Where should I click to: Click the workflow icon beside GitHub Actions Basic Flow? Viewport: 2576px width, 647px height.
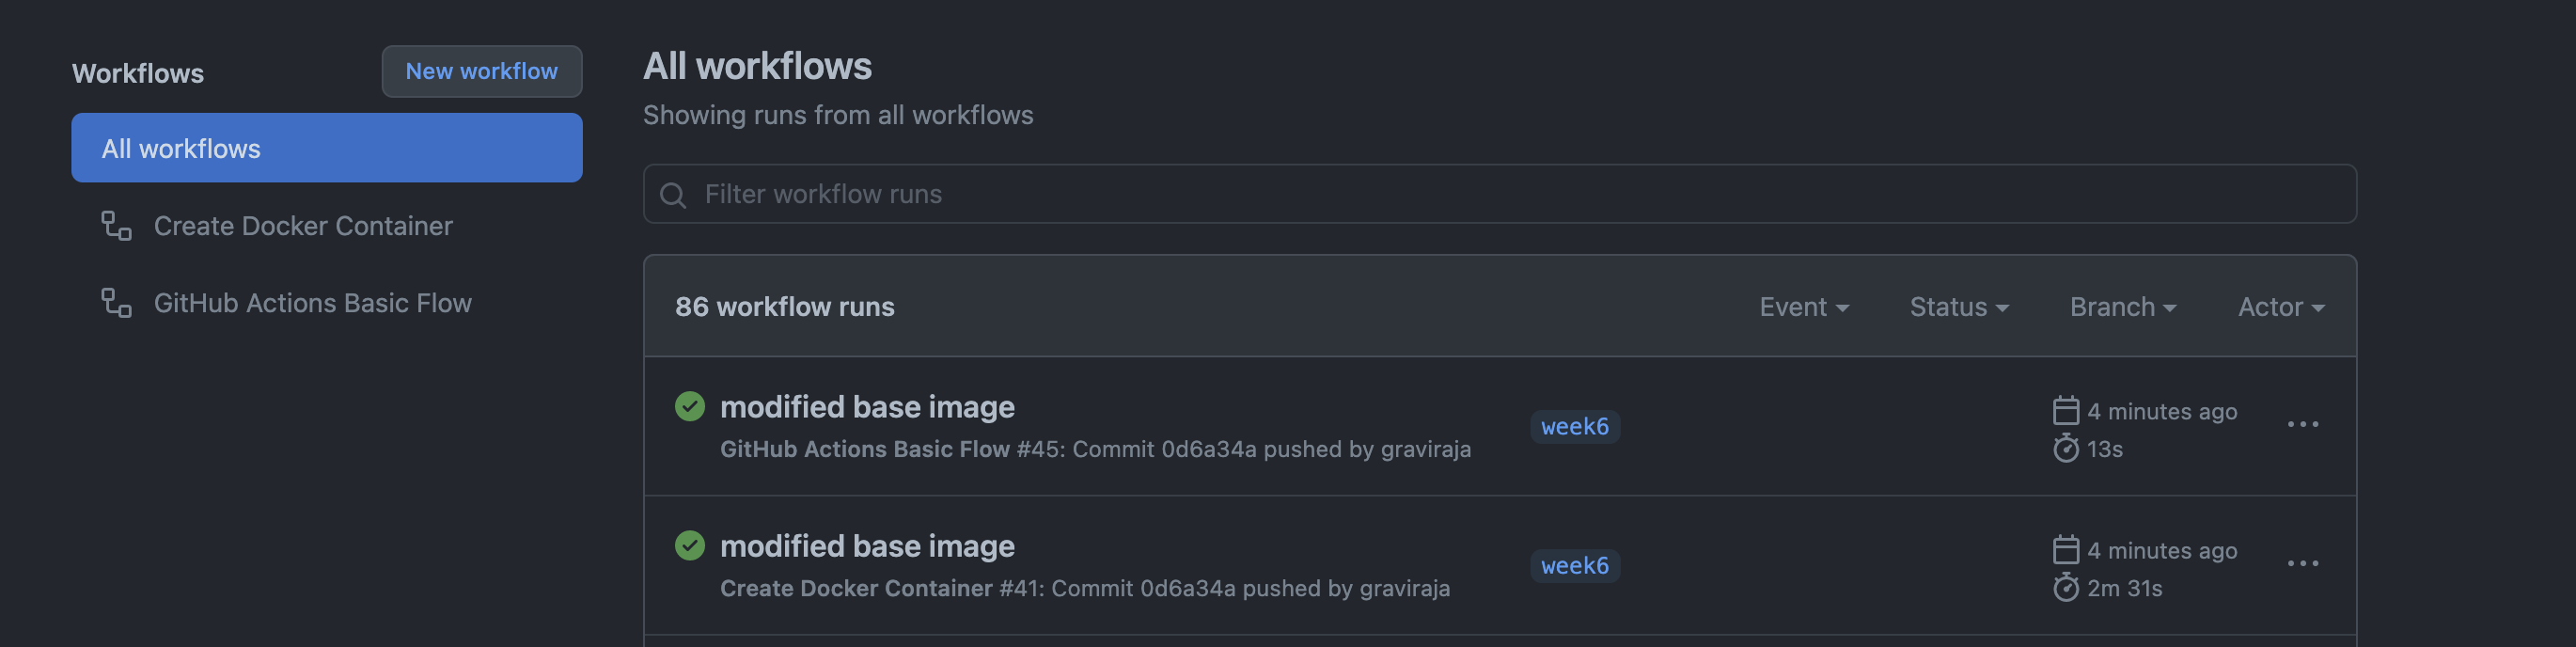tap(116, 303)
